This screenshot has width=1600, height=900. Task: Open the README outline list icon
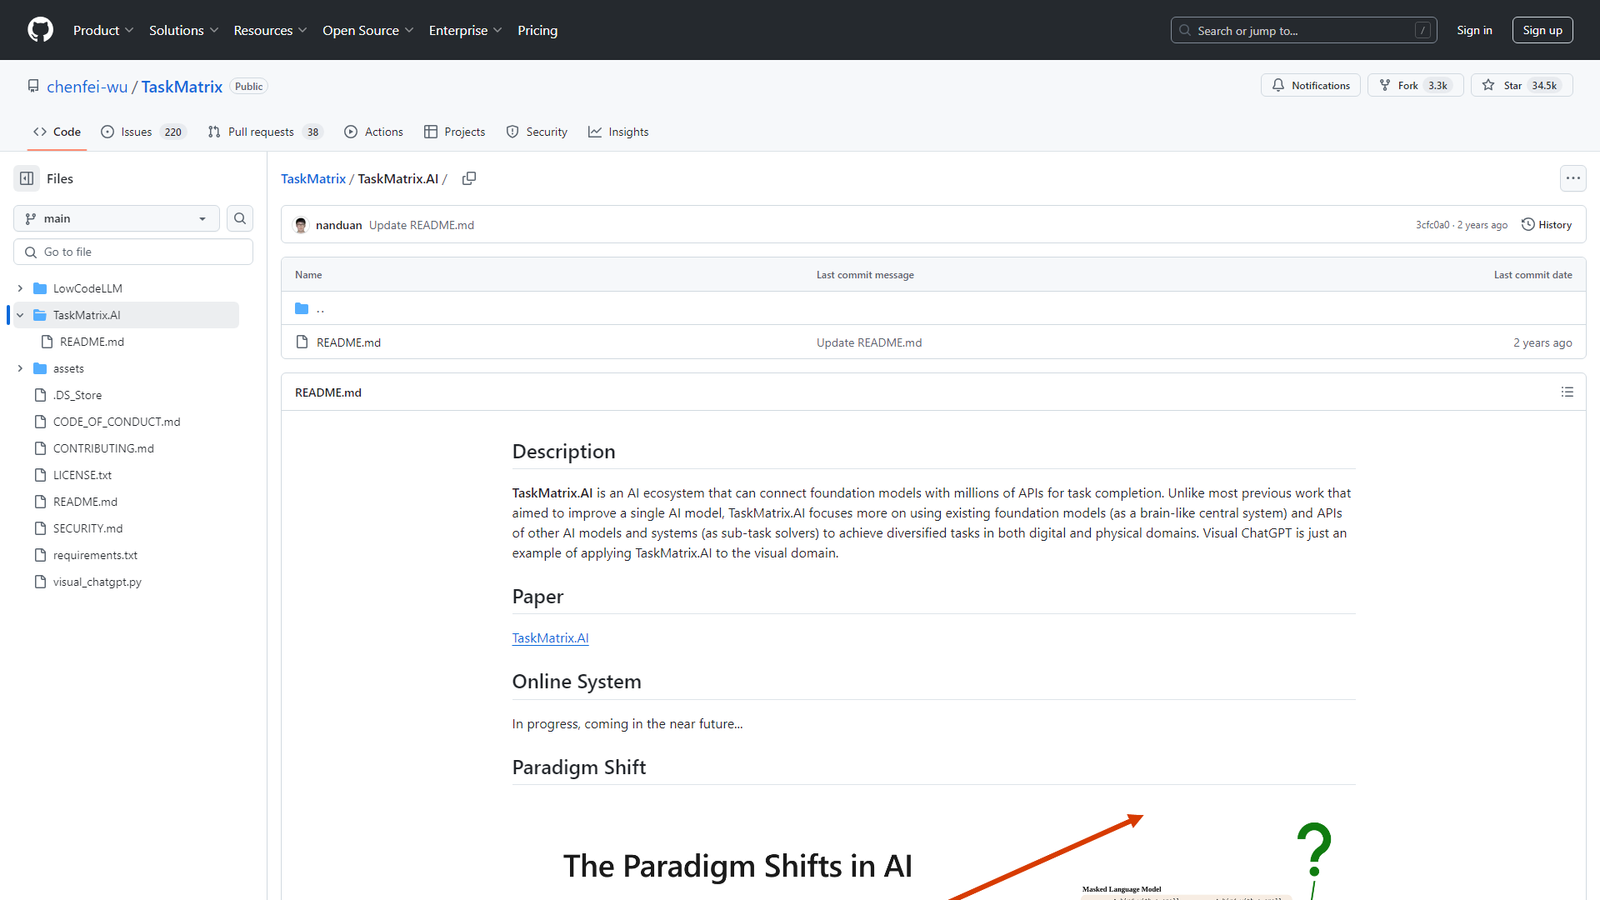tap(1567, 392)
